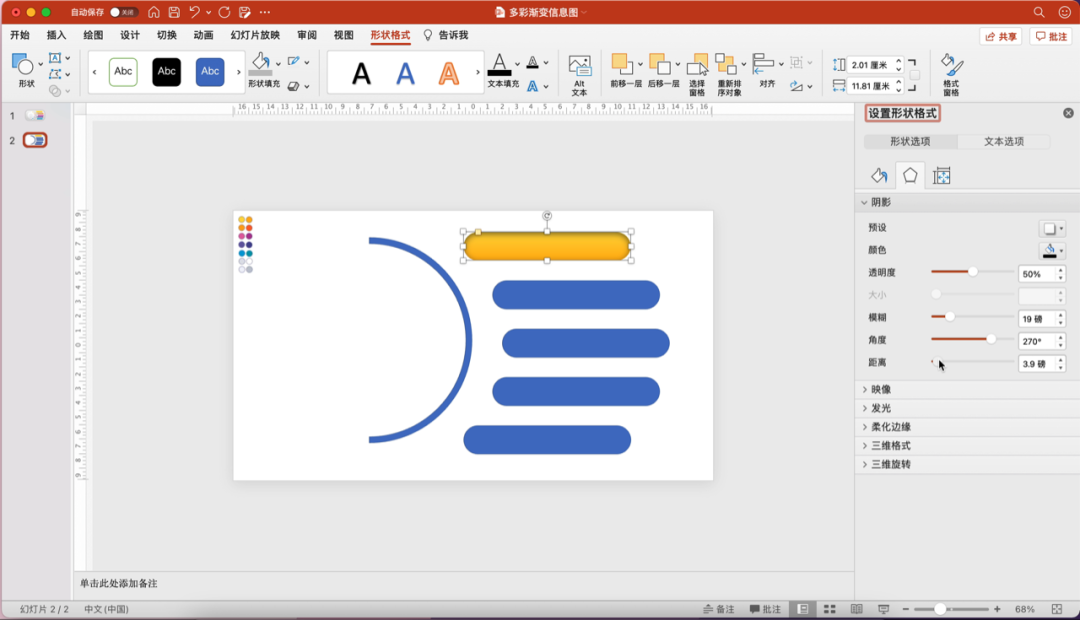Start slideshow from status bar icon
This screenshot has height=620, width=1080.
883,609
